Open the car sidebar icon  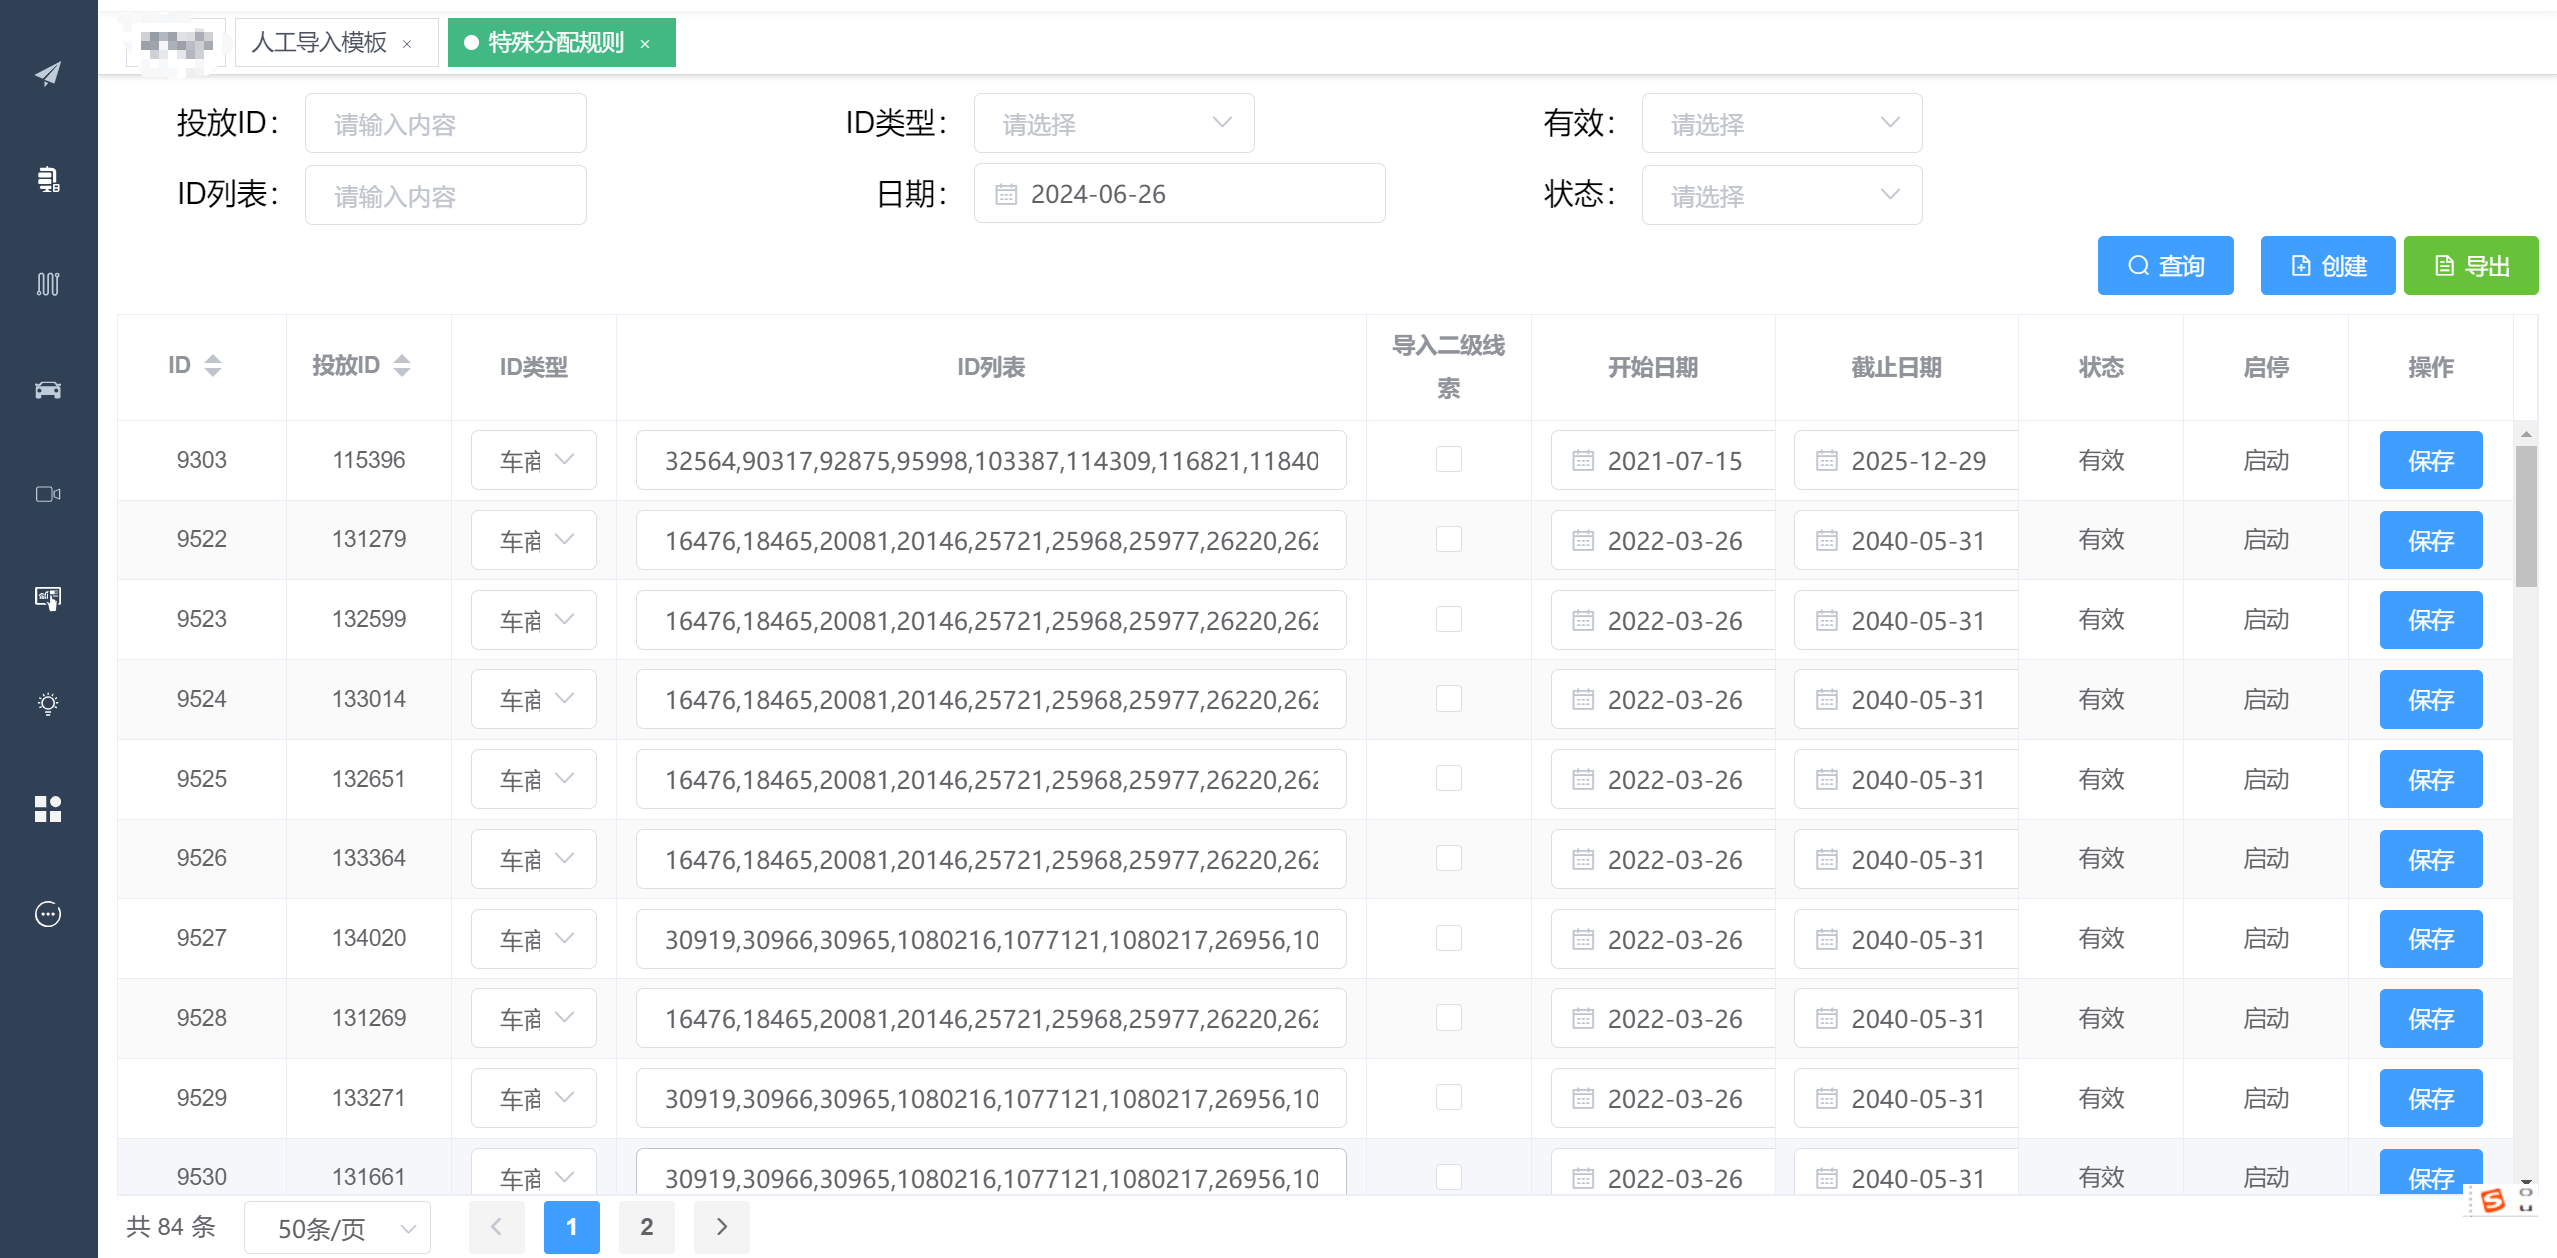pos(48,389)
